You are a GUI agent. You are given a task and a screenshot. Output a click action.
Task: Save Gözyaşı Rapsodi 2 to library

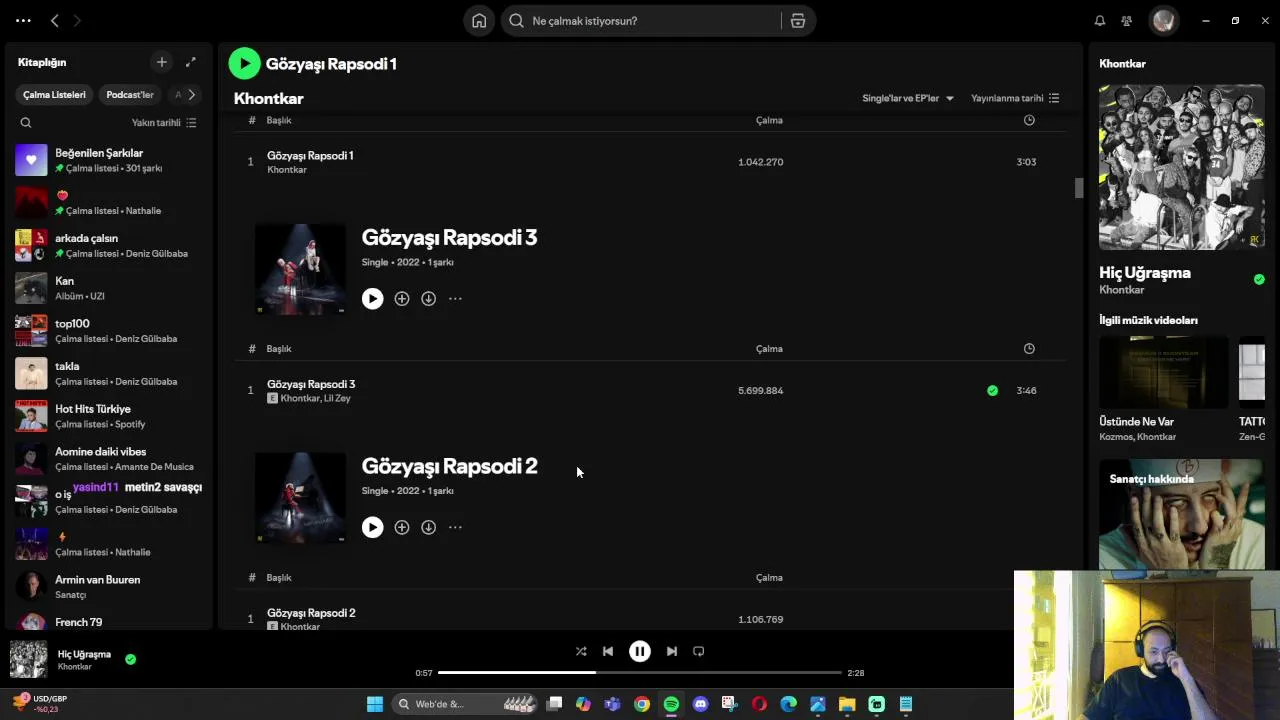(402, 527)
